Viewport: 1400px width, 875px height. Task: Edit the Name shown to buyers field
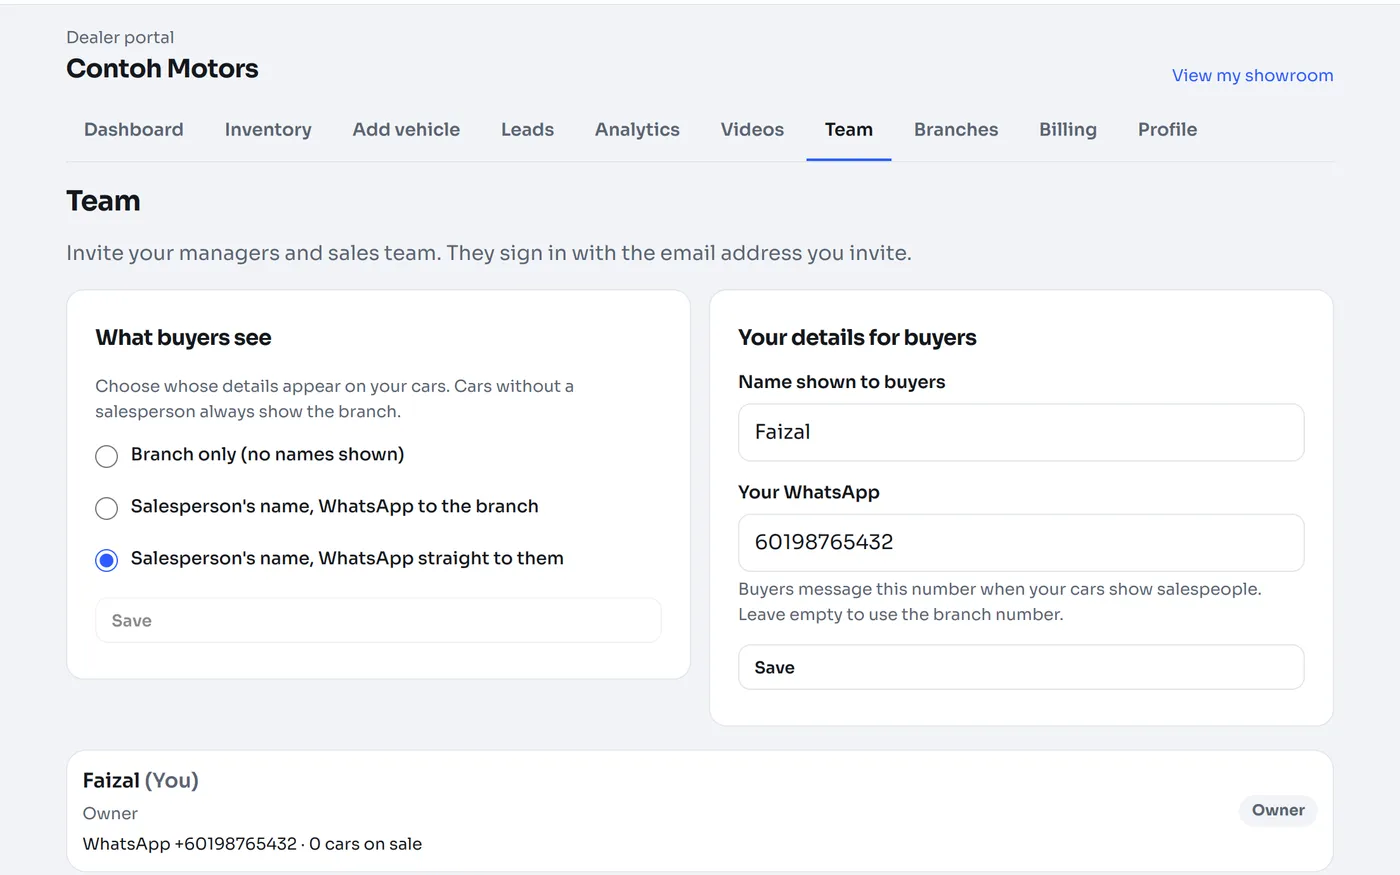pyautogui.click(x=1021, y=433)
